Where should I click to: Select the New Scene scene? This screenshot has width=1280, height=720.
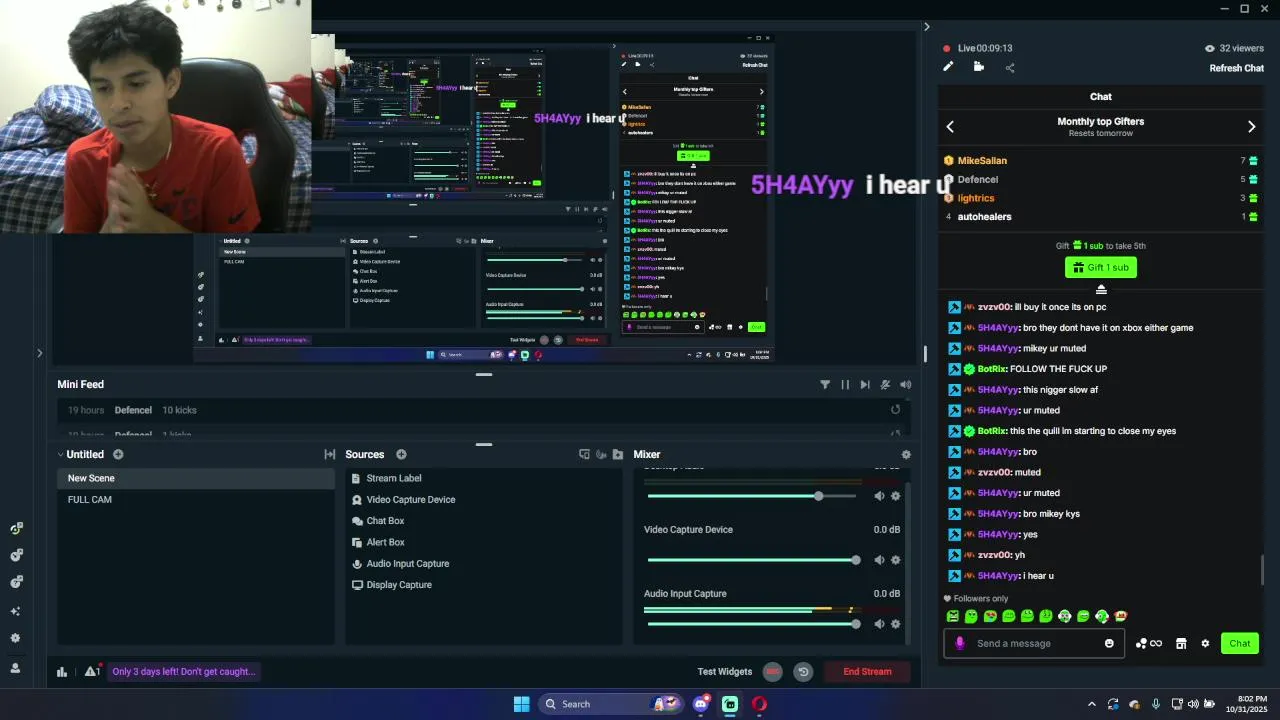pyautogui.click(x=195, y=478)
